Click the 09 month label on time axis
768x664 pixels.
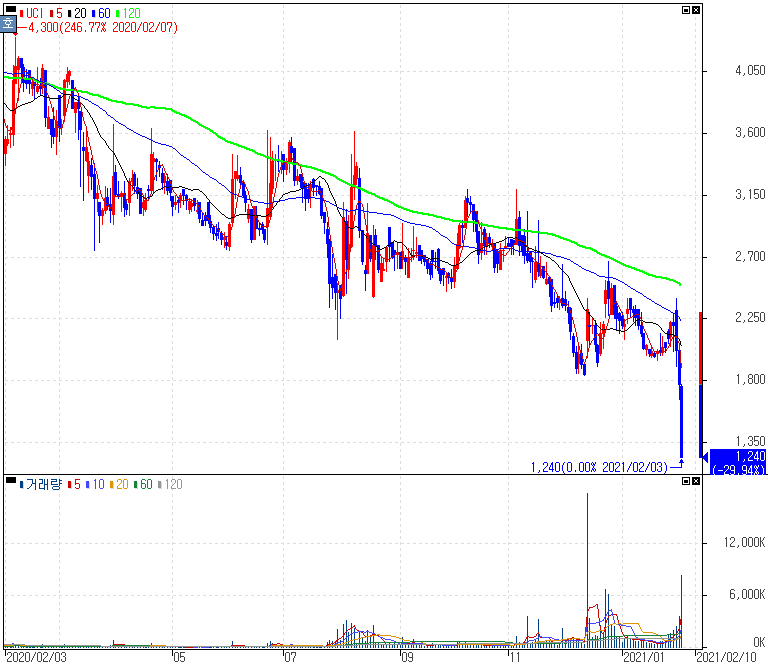[x=408, y=657]
